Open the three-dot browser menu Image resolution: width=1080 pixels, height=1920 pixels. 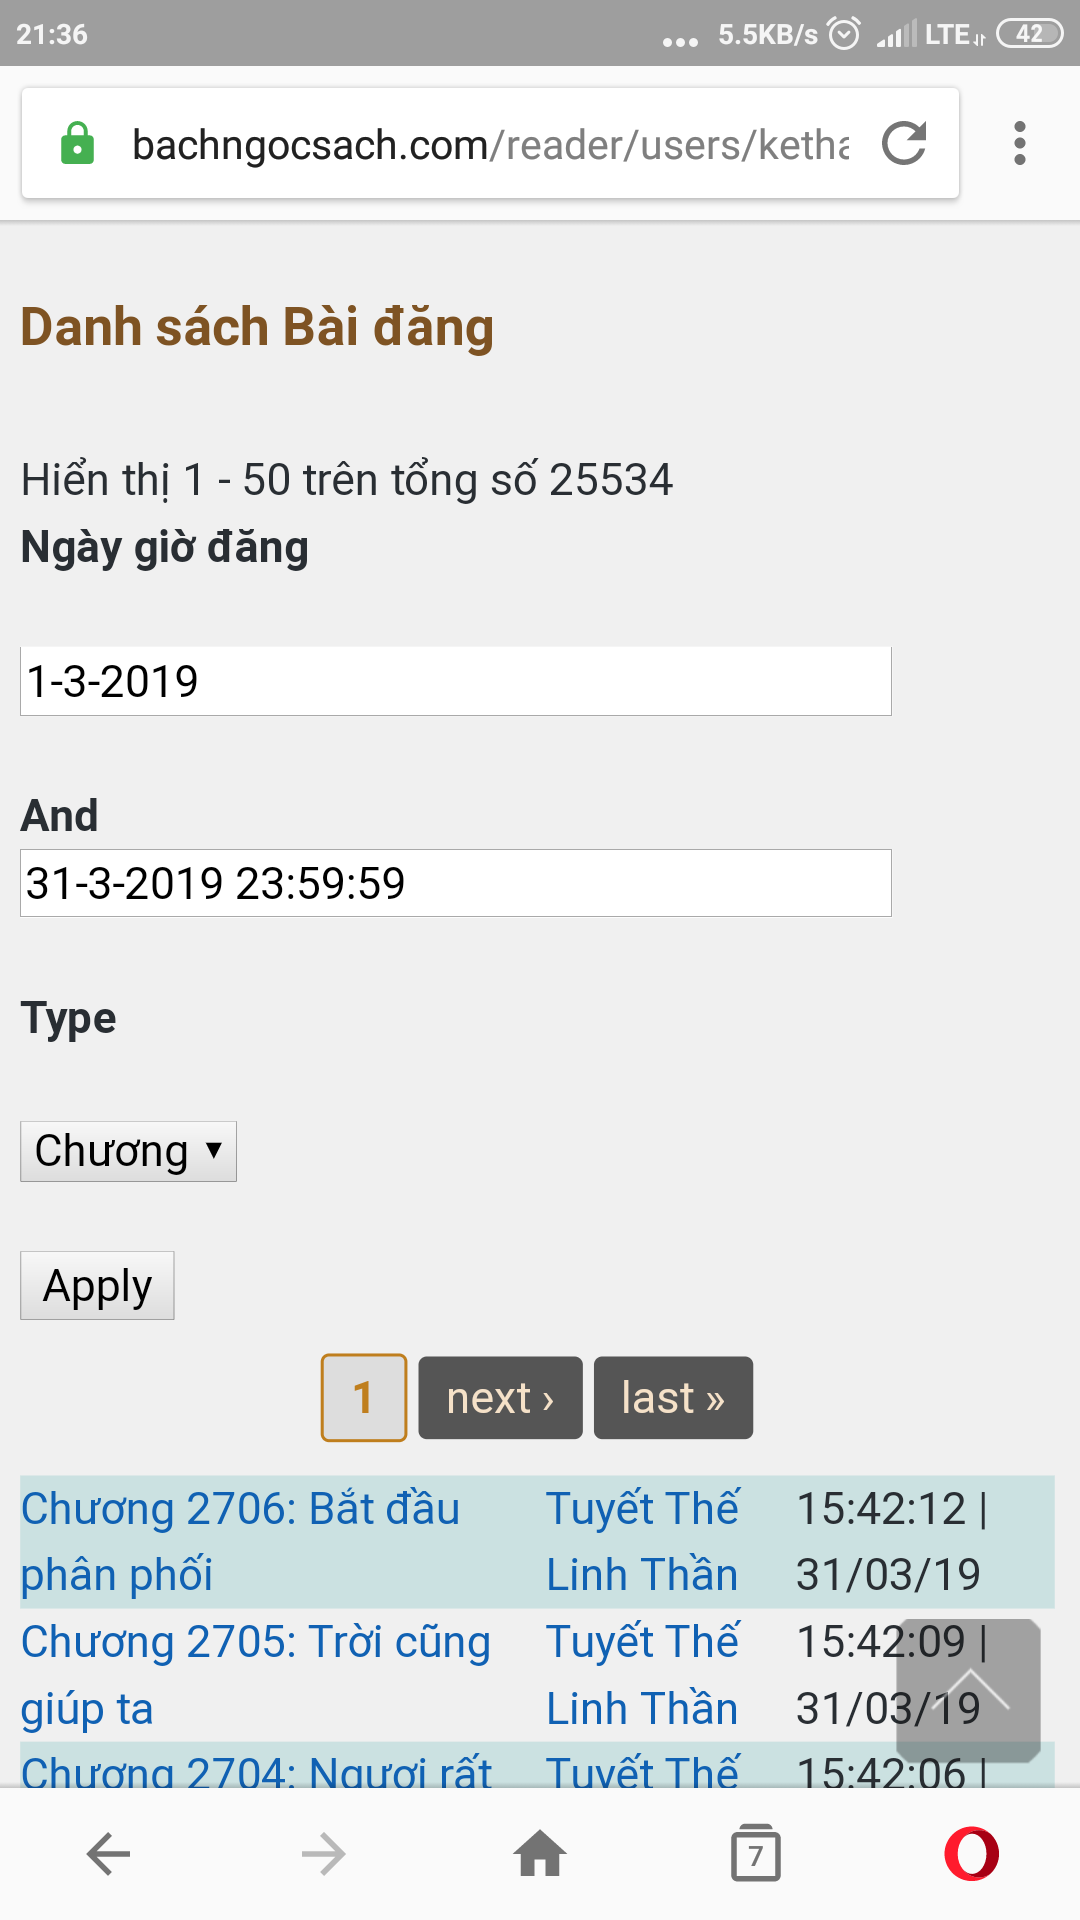tap(1019, 143)
